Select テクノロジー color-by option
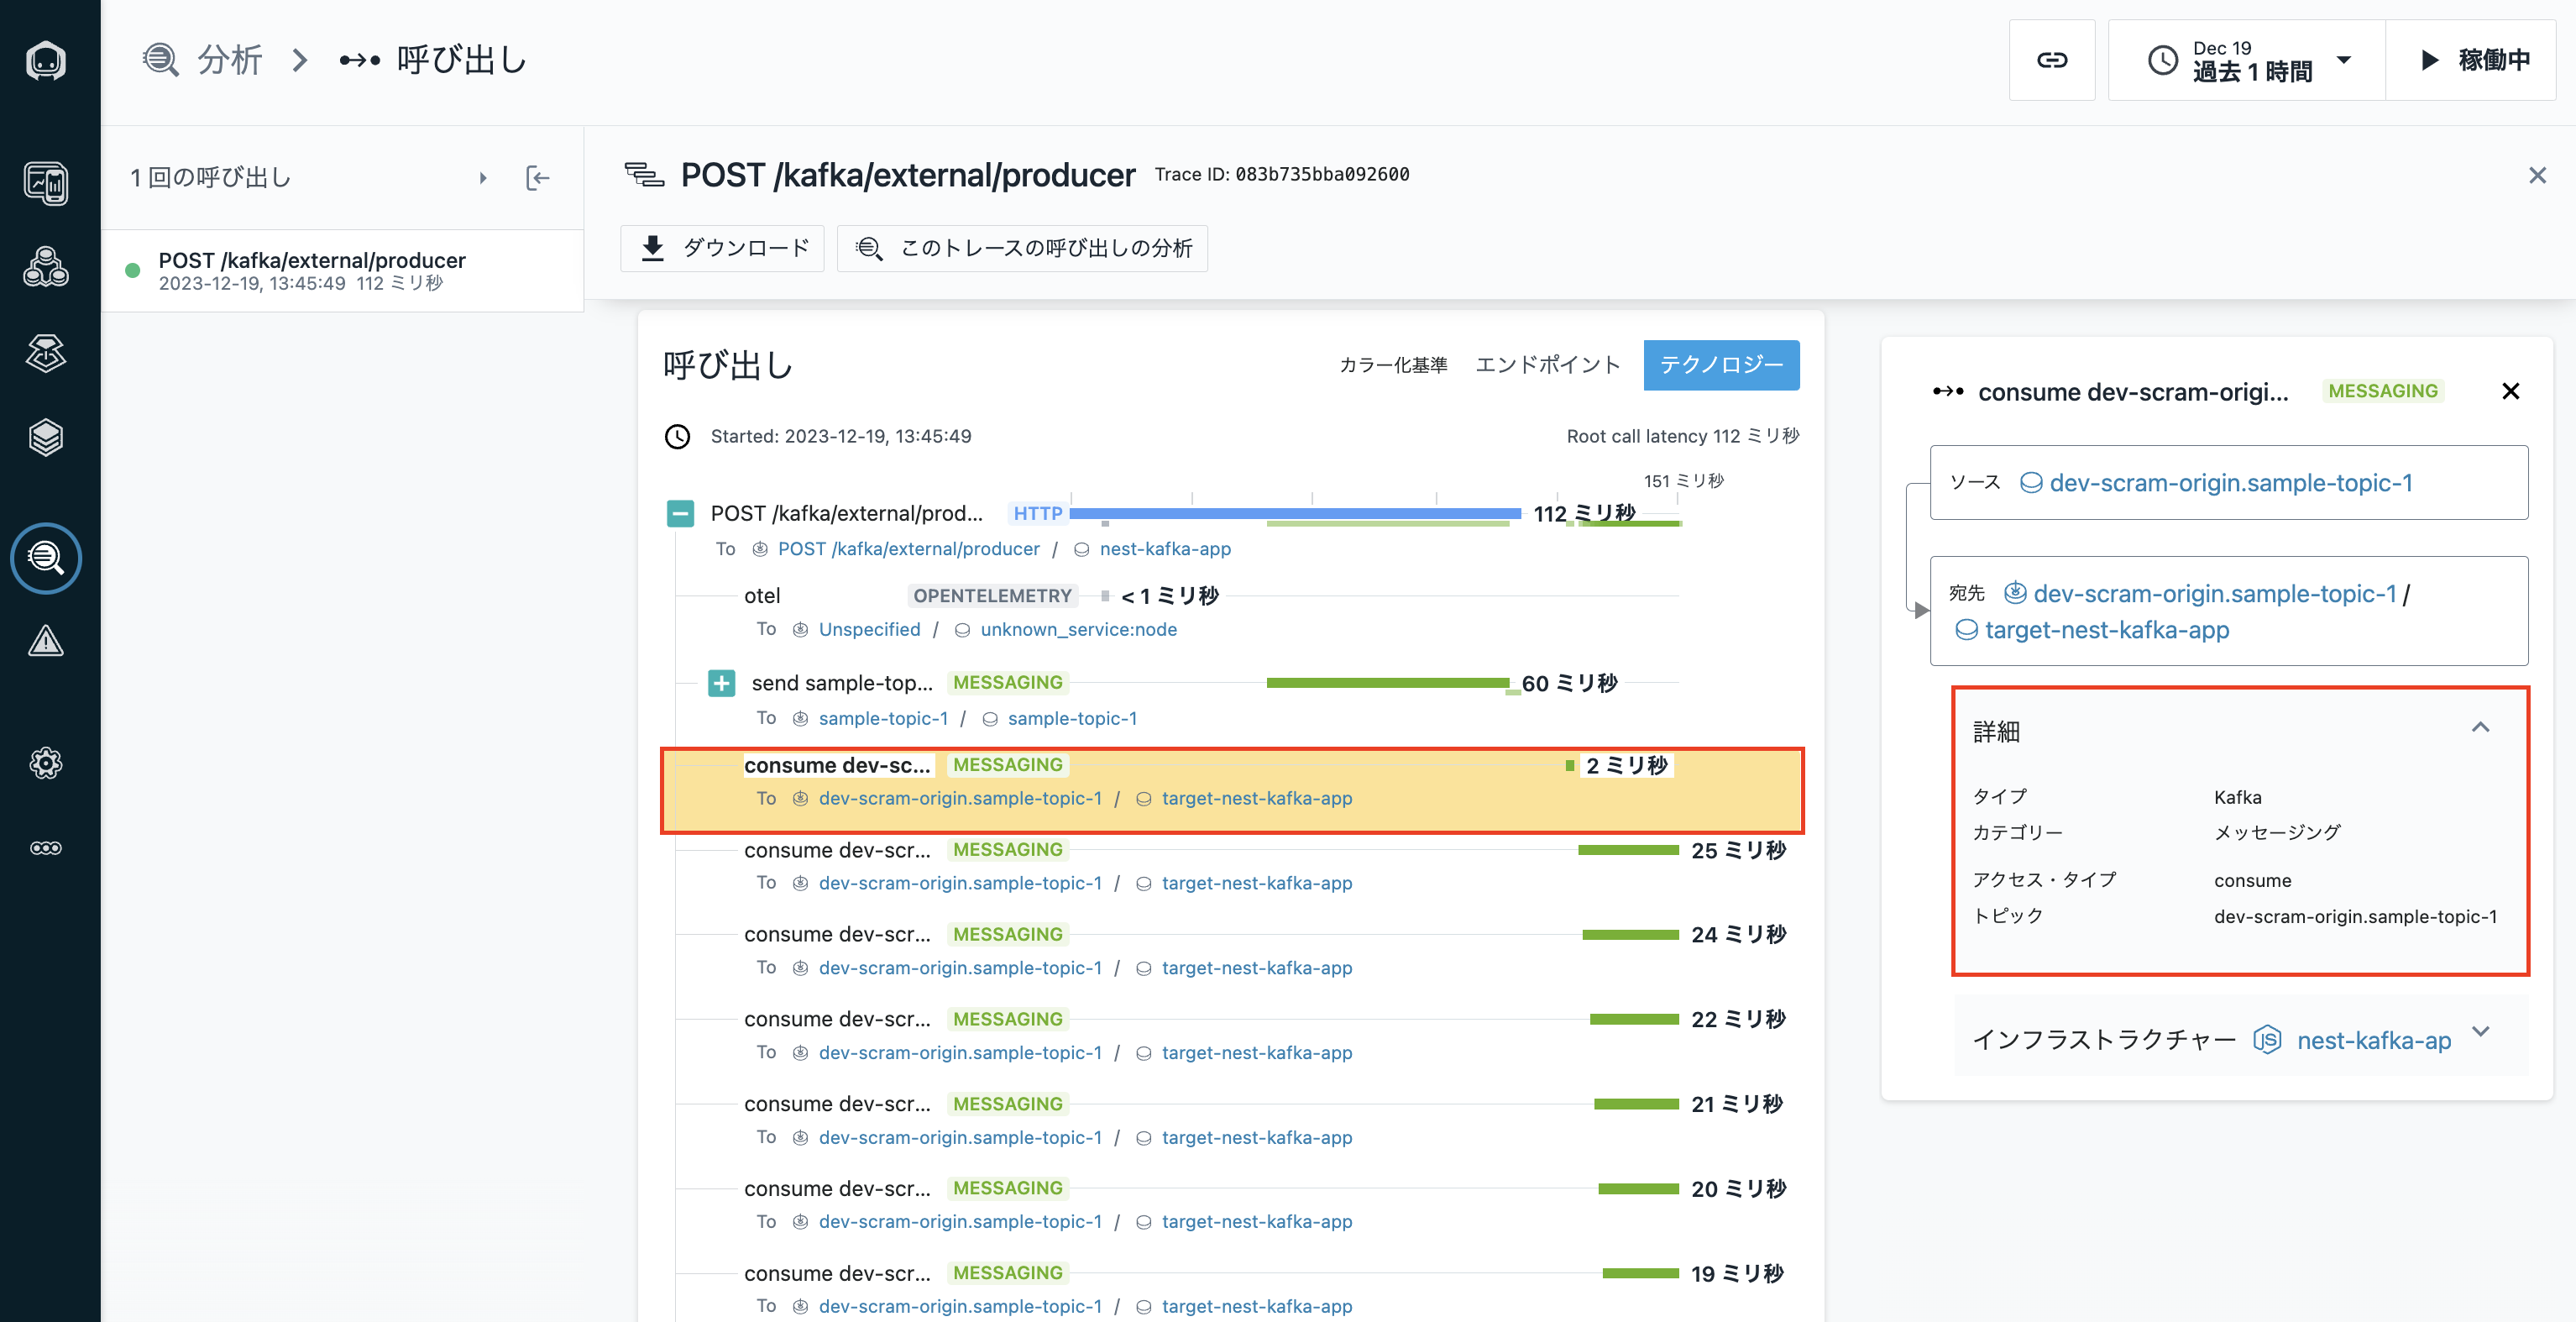This screenshot has width=2576, height=1322. pos(1720,365)
